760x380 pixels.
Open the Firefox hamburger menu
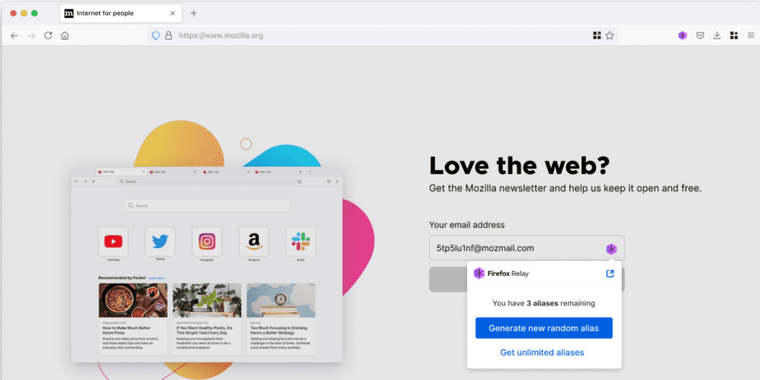click(751, 35)
